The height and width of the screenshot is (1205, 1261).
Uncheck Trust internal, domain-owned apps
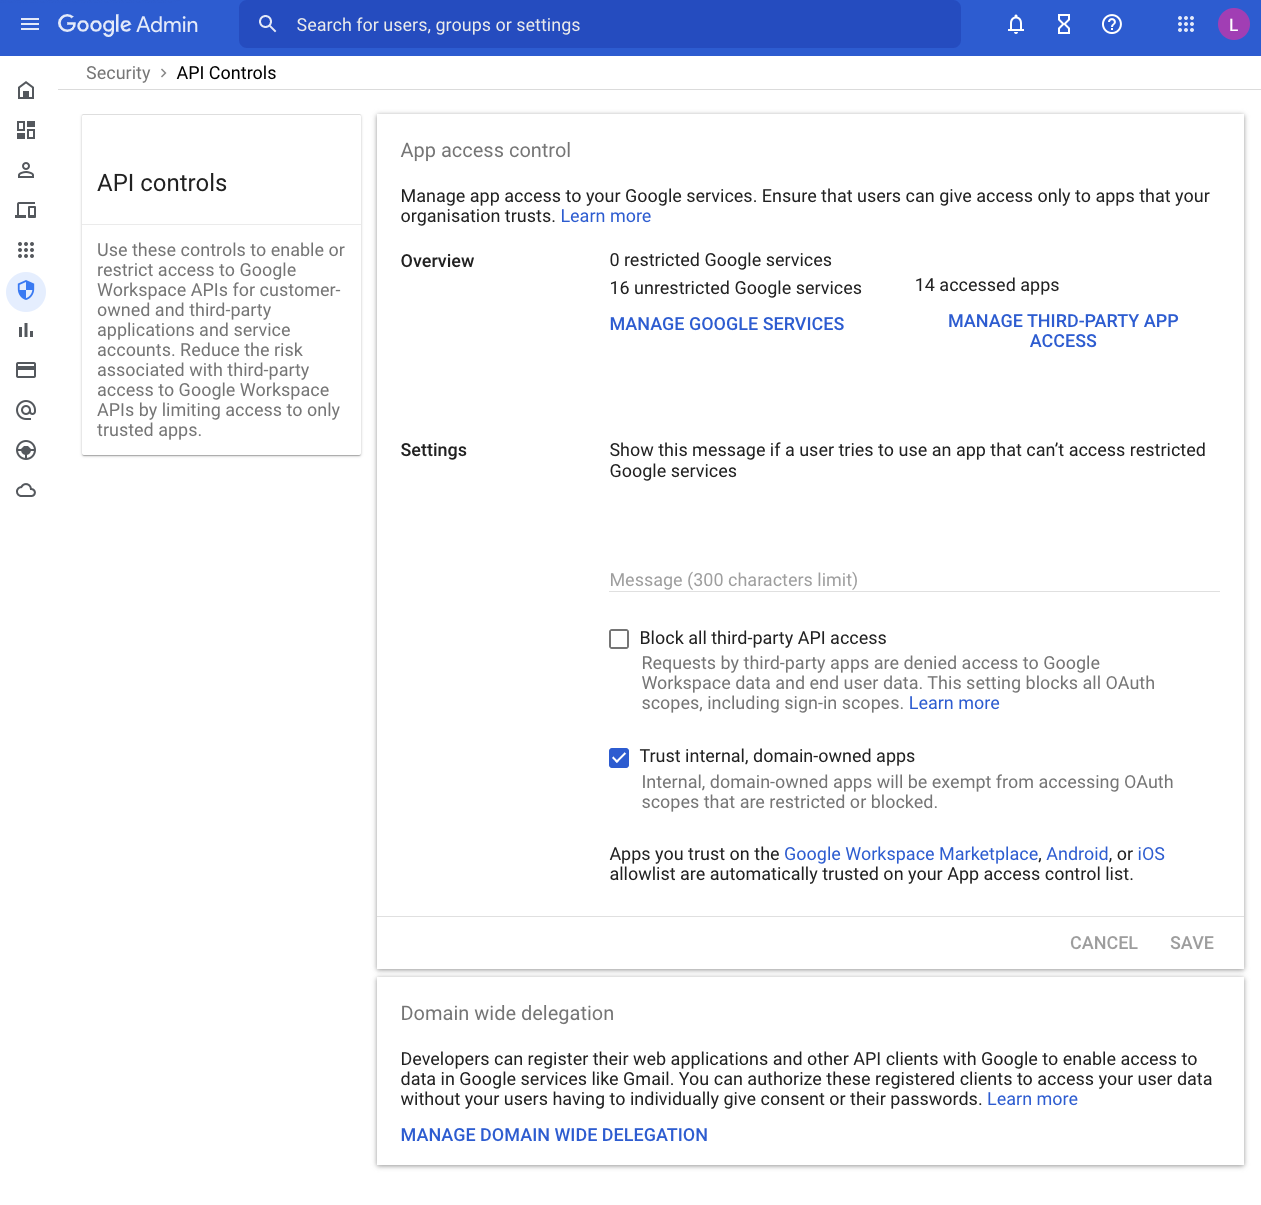coord(619,757)
